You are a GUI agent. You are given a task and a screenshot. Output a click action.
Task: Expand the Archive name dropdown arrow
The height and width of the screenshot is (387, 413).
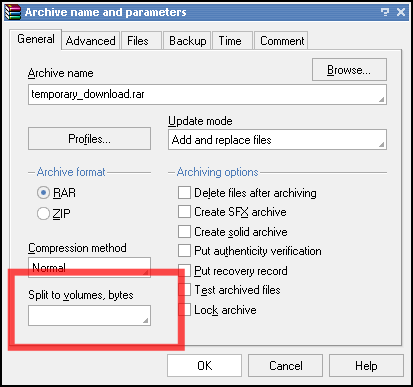[381, 99]
